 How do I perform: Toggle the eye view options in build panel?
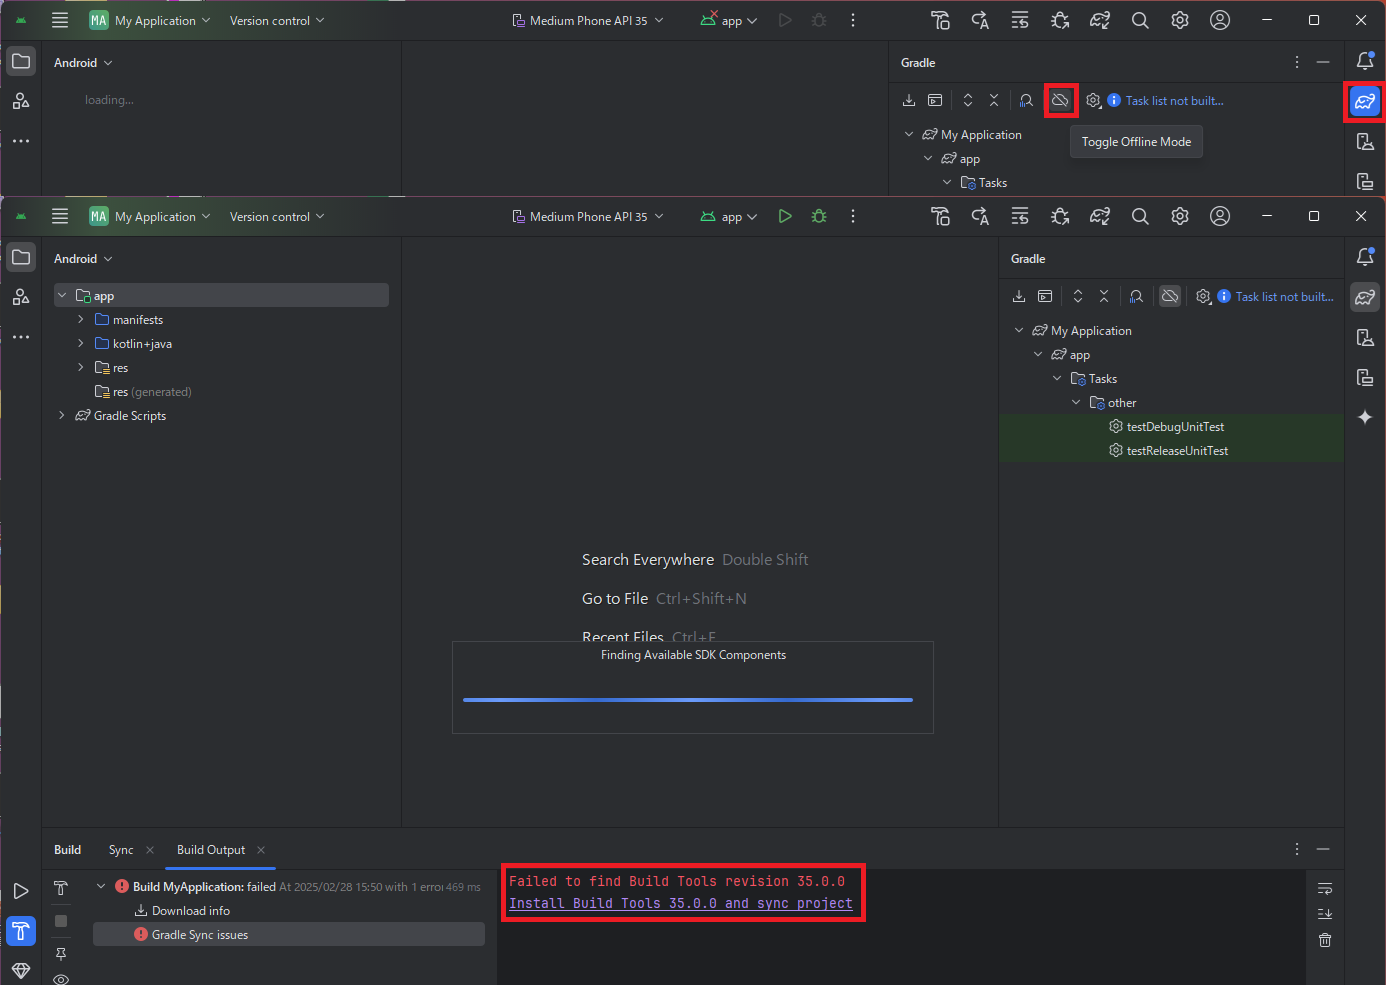(x=61, y=979)
